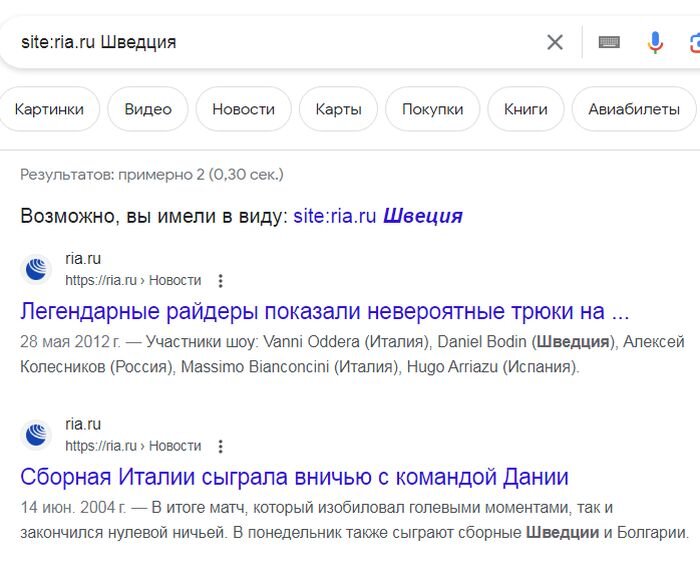
Task: Open the result Сборная Италии сыграла вничью с командой Дании
Action: 294,477
